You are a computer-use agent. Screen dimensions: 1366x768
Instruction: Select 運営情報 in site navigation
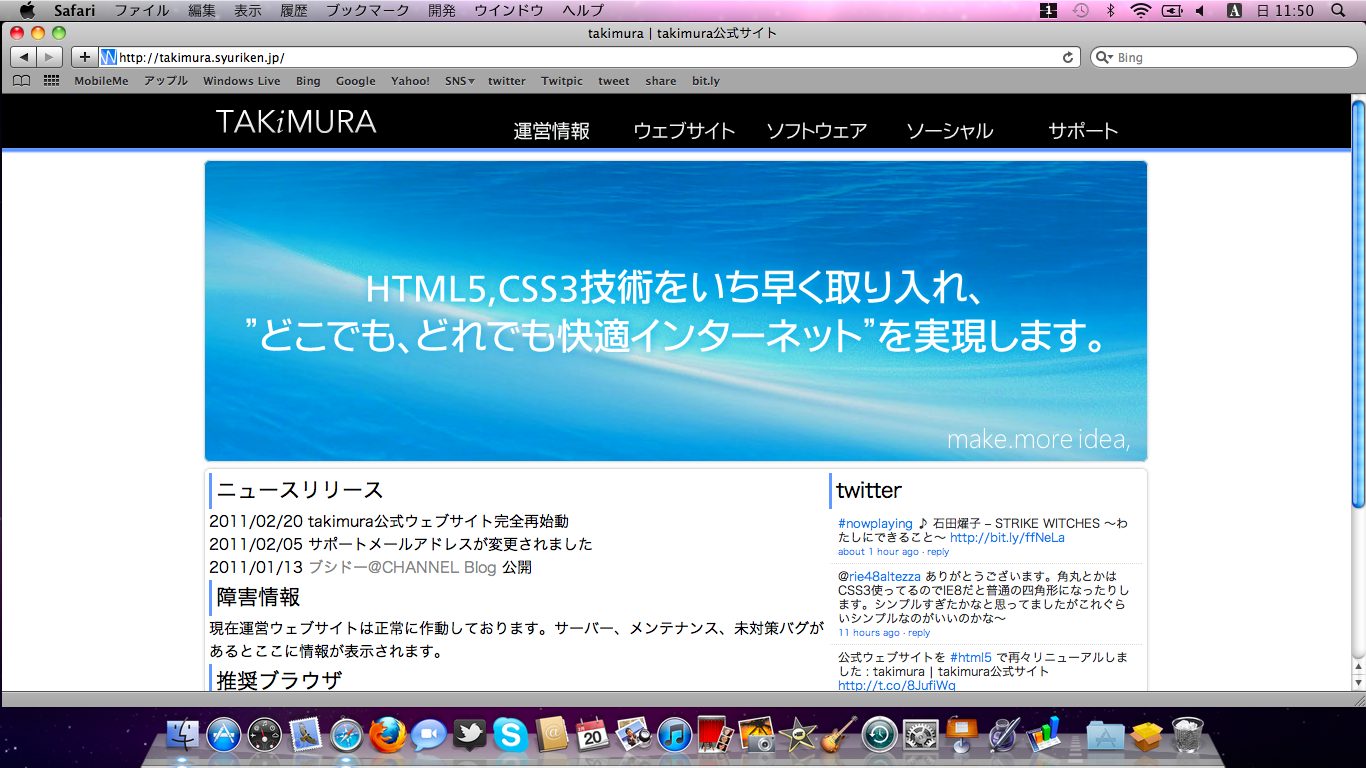pos(552,131)
